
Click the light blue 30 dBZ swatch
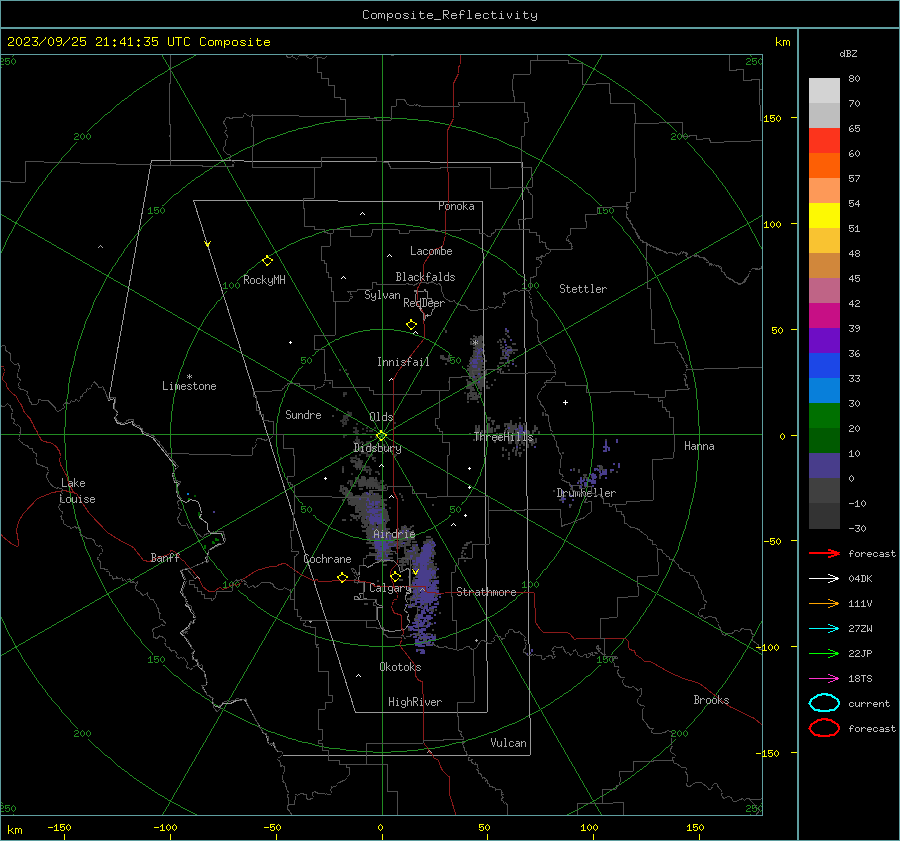[824, 390]
